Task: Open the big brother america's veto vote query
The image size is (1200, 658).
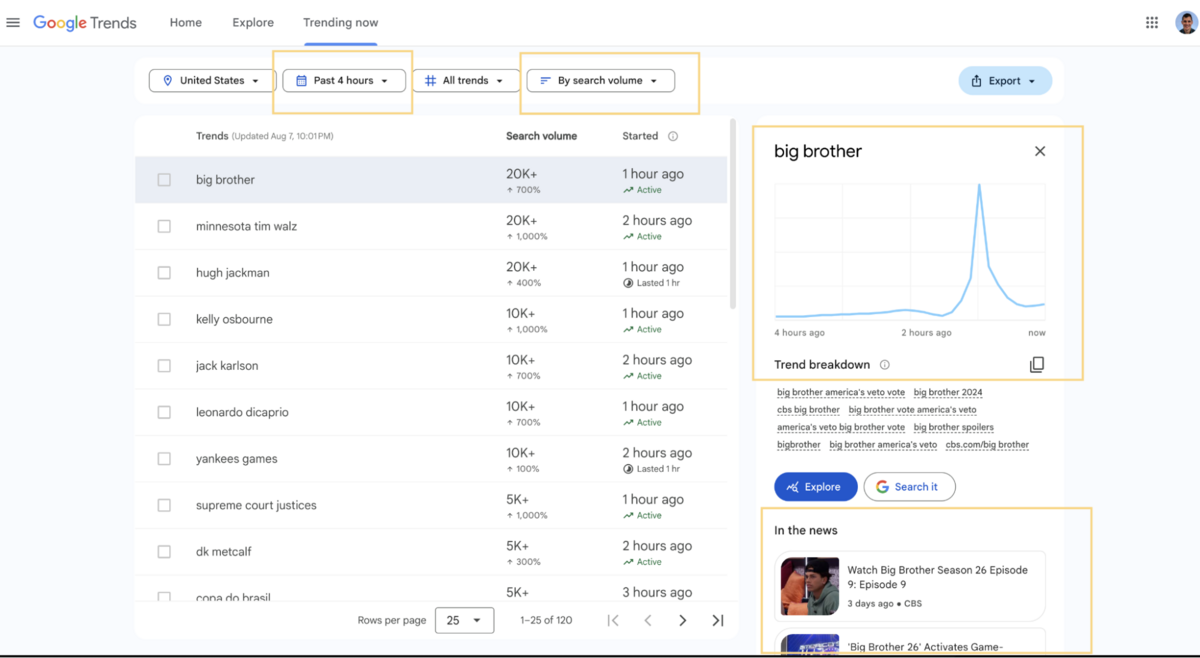Action: [841, 392]
